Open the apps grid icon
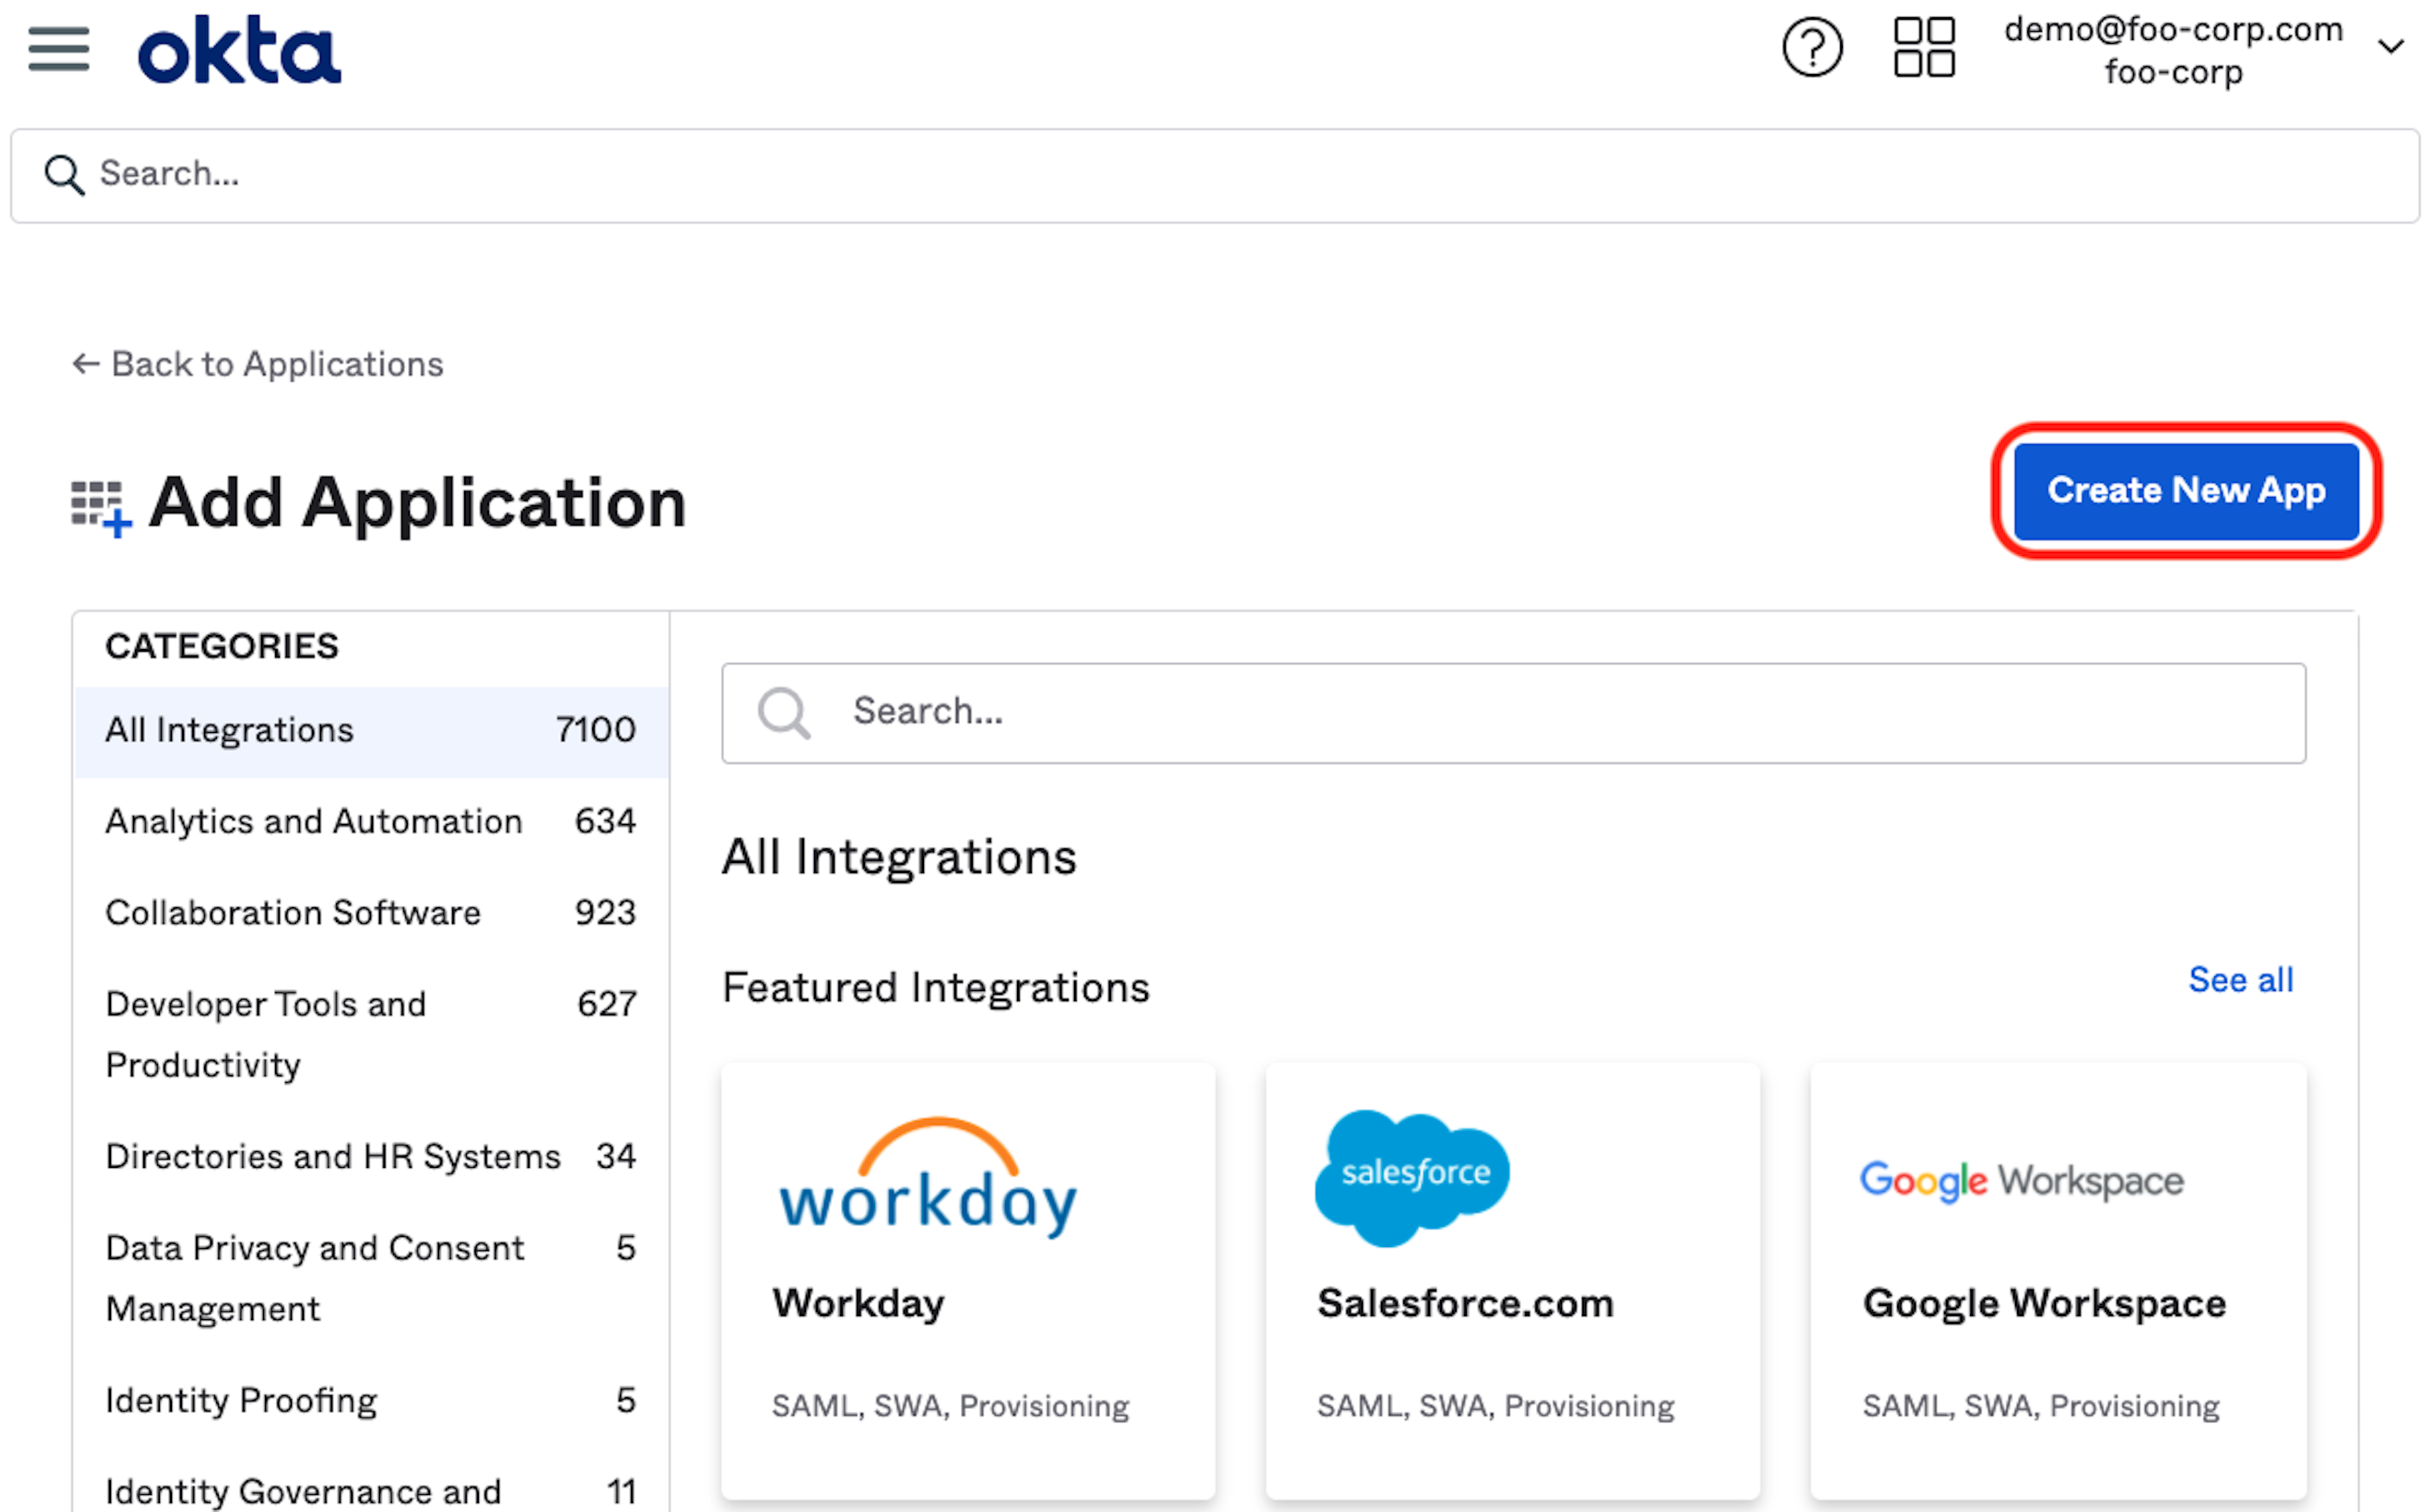This screenshot has height=1512, width=2435. 1923,47
